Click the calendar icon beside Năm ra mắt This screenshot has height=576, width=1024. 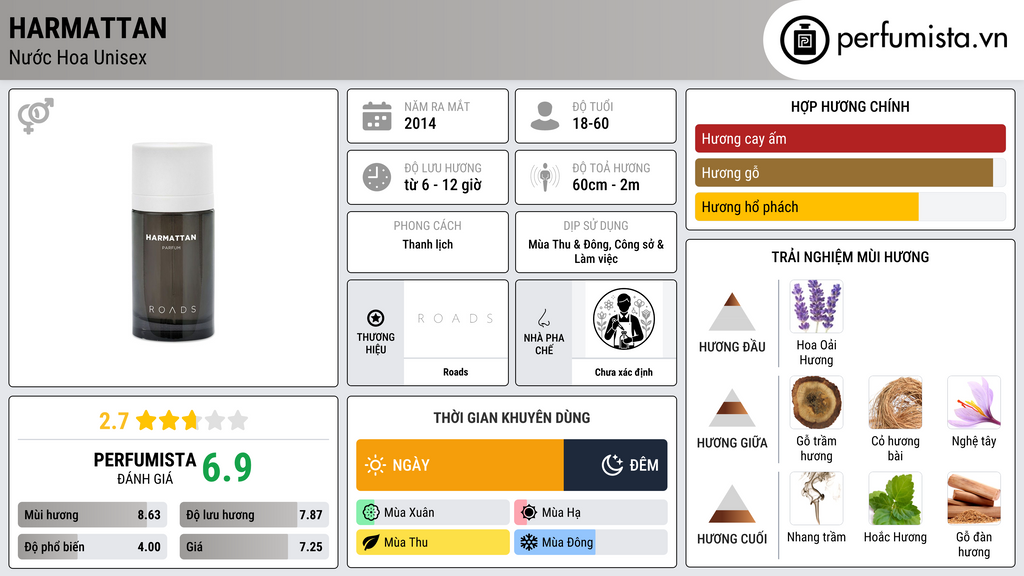(377, 116)
